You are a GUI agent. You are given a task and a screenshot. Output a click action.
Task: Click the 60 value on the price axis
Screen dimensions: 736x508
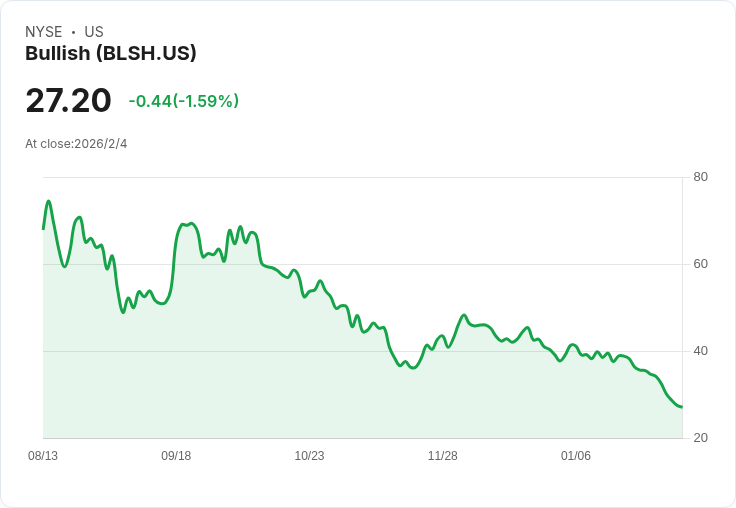pos(700,264)
